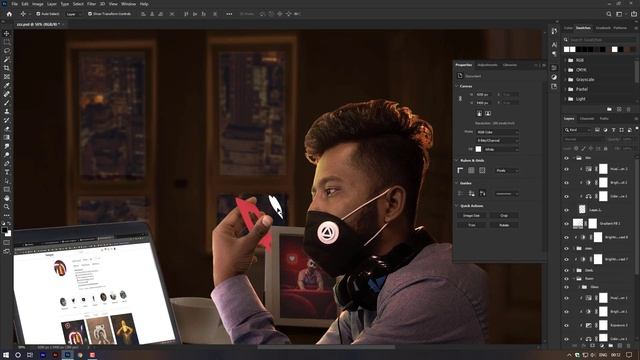Image resolution: width=640 pixels, height=360 pixels.
Task: Select the Rectangular Marquee tool
Action: [7, 42]
